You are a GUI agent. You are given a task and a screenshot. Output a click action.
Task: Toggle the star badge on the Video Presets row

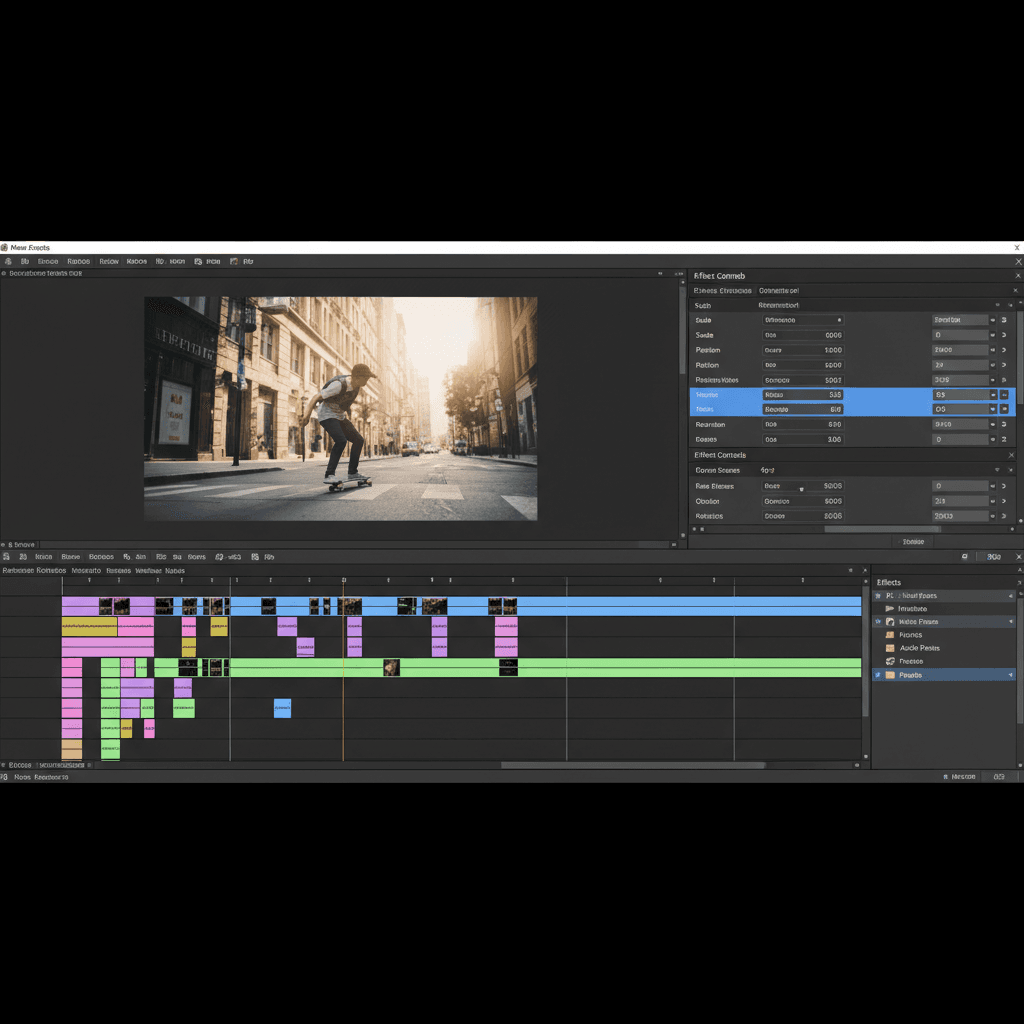[877, 621]
